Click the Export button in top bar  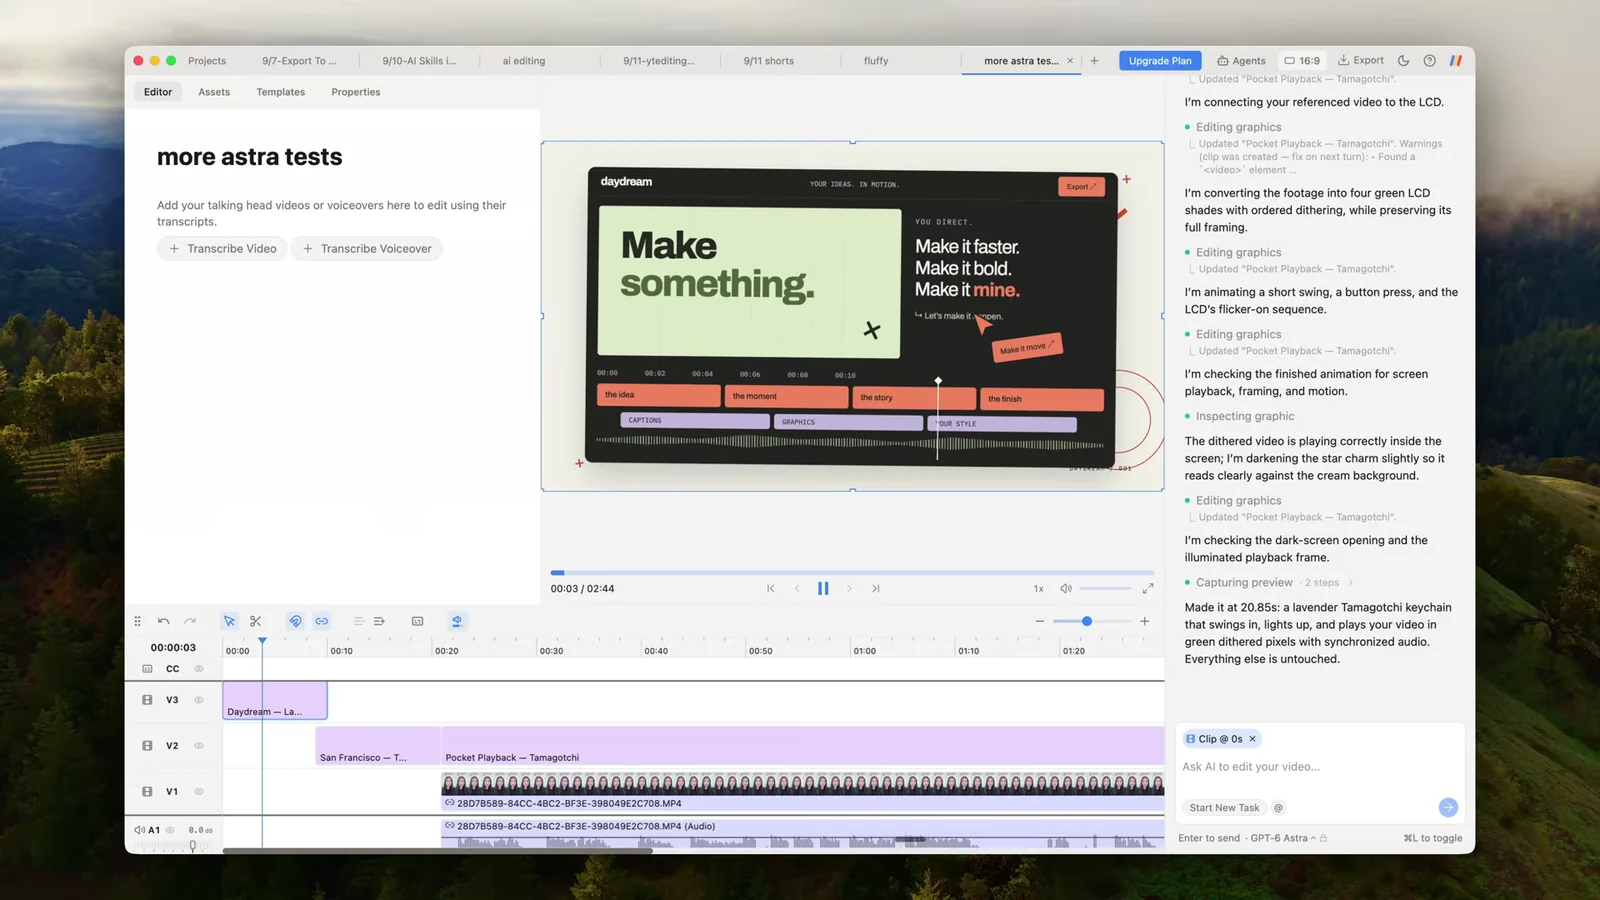click(1361, 61)
